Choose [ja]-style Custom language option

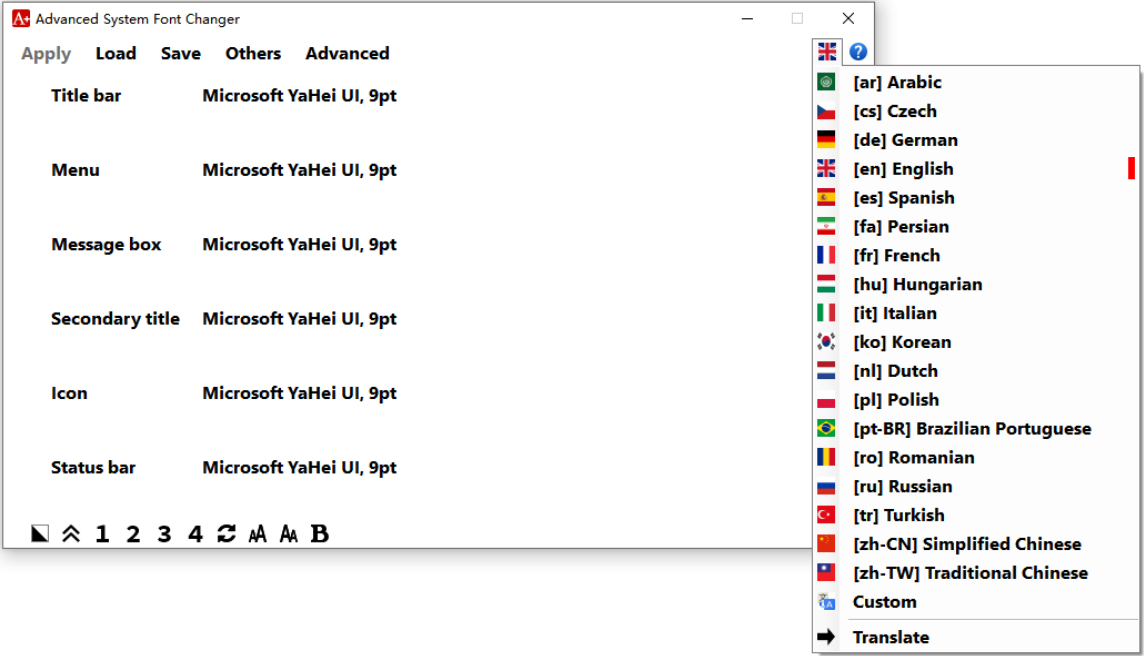884,601
